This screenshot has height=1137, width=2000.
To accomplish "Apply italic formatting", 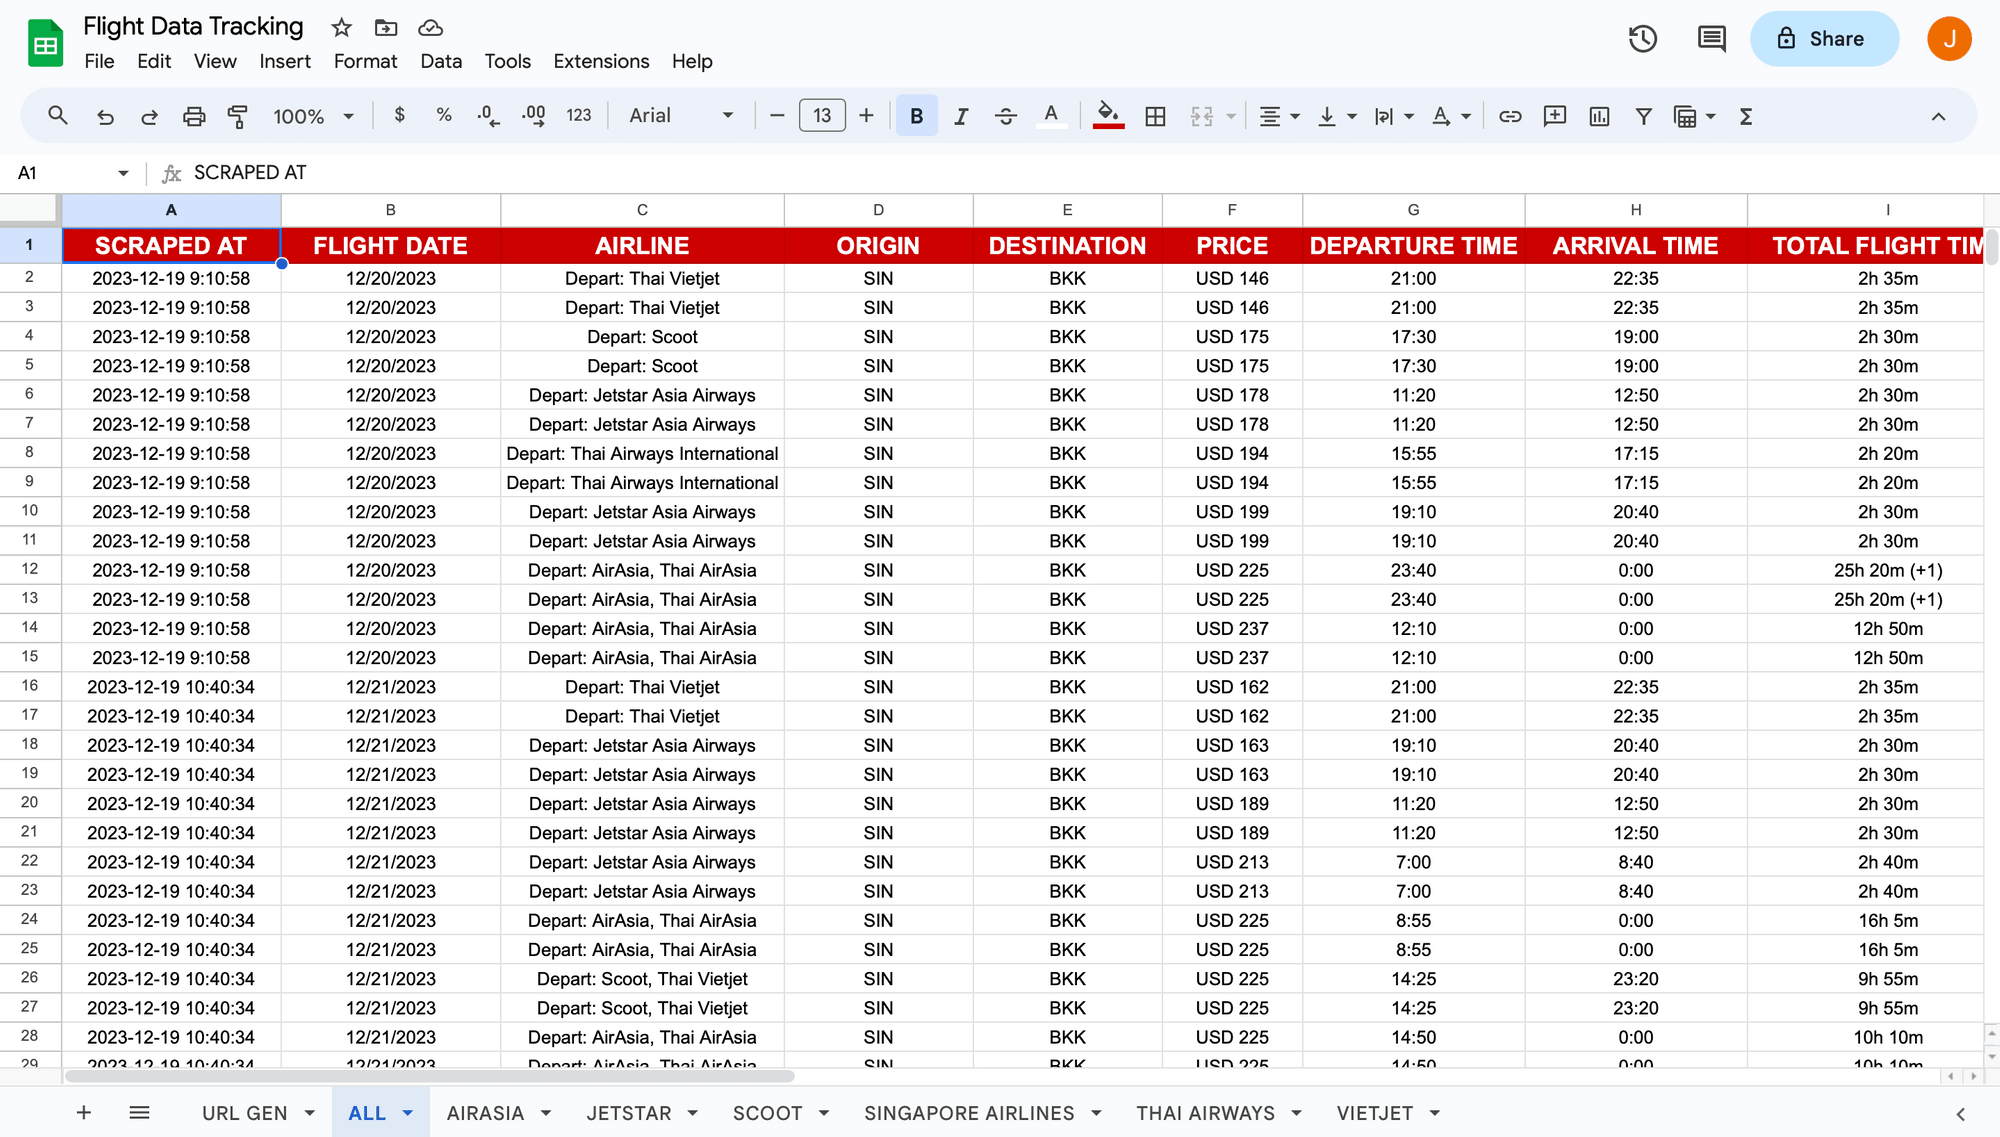I will [x=960, y=115].
